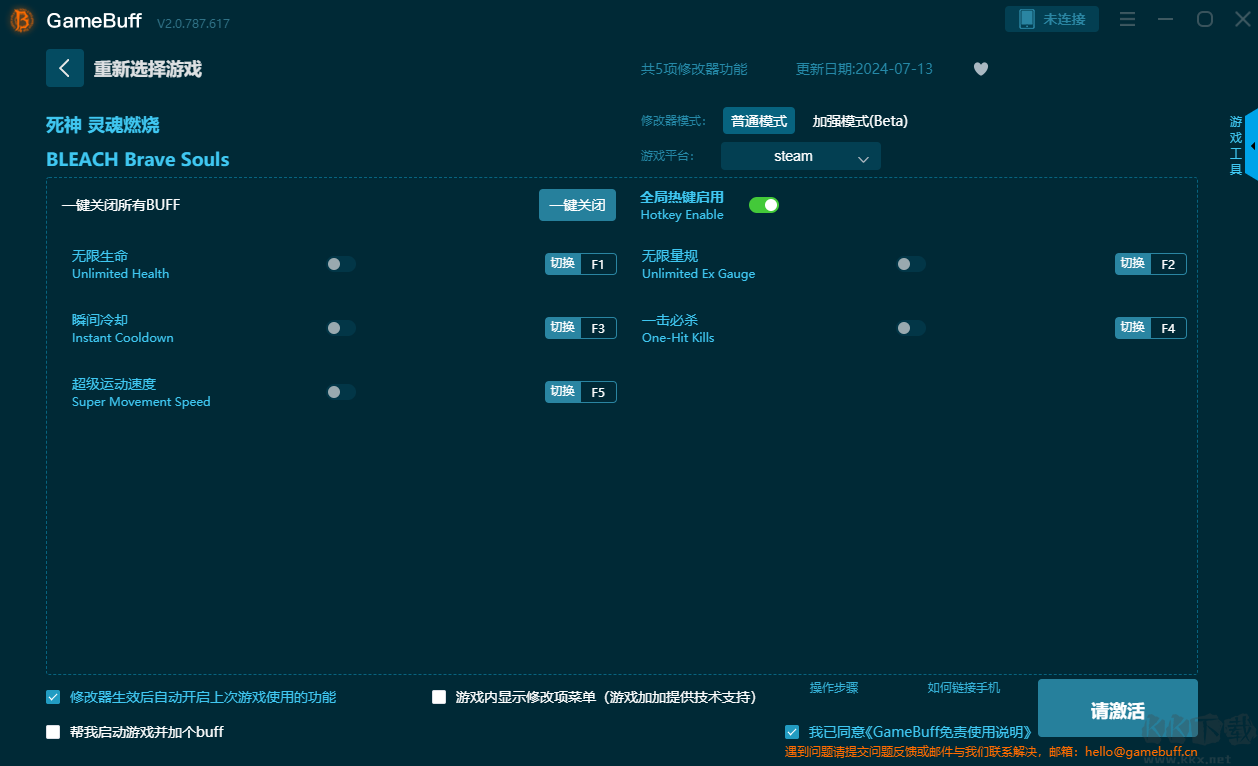Click the 更新日期:2024-07-13 text
Image resolution: width=1258 pixels, height=766 pixels.
(864, 69)
